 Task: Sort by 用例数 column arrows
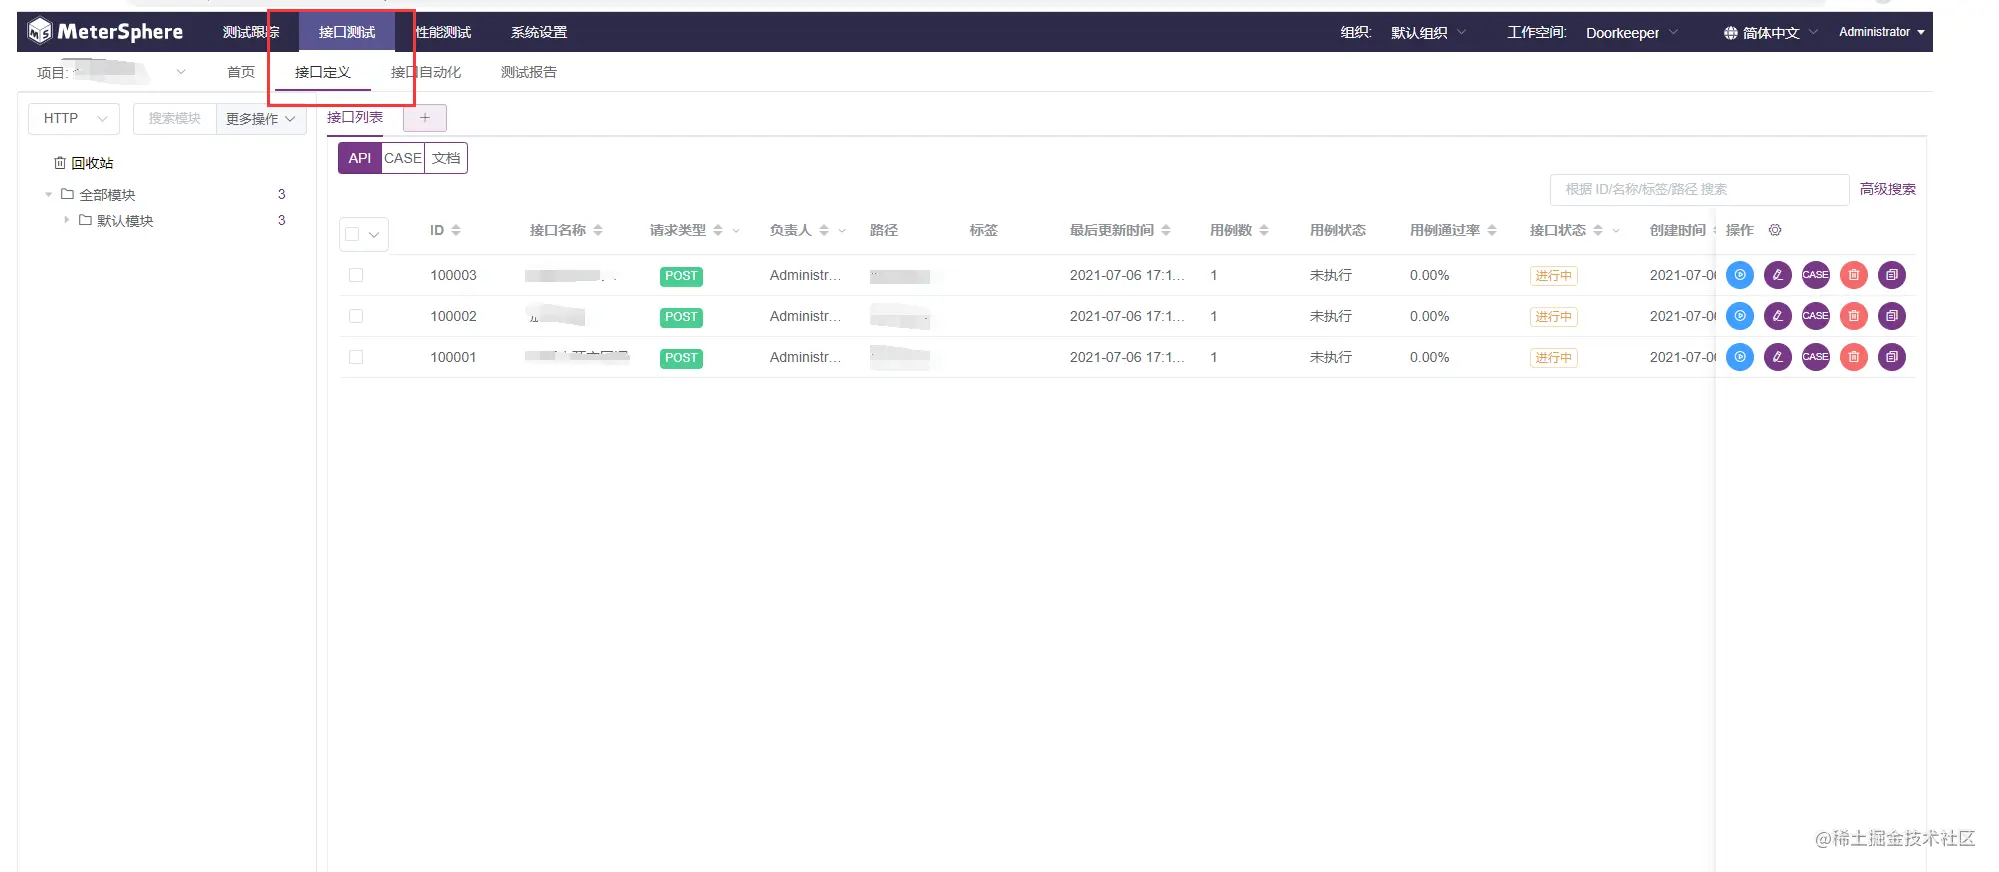coord(1264,230)
